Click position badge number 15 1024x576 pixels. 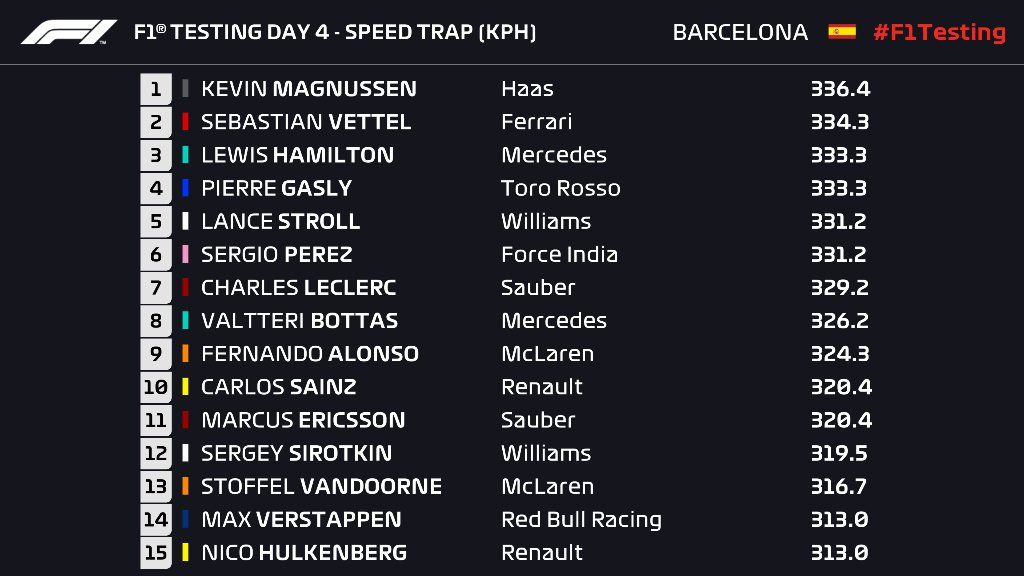click(x=156, y=553)
